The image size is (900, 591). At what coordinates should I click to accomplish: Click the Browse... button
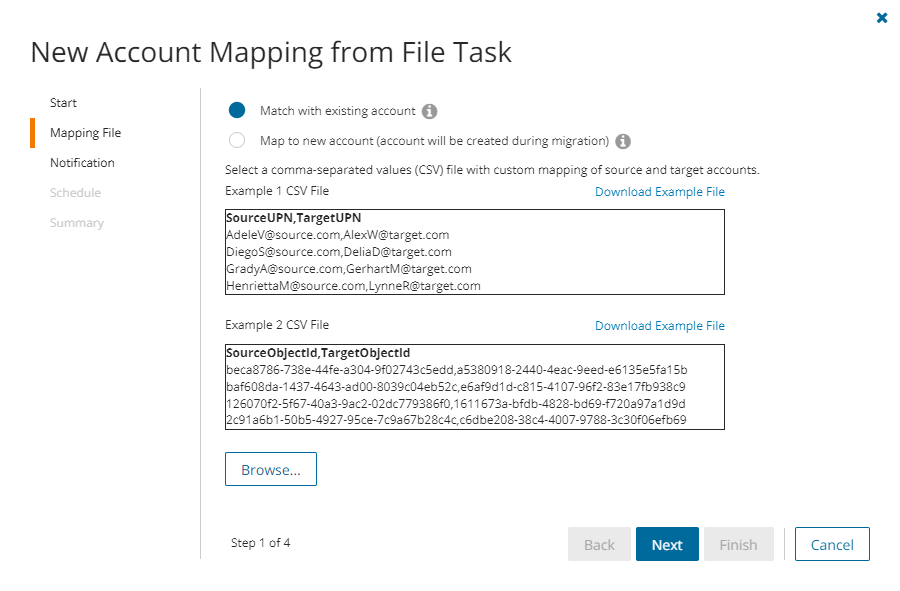pos(271,470)
